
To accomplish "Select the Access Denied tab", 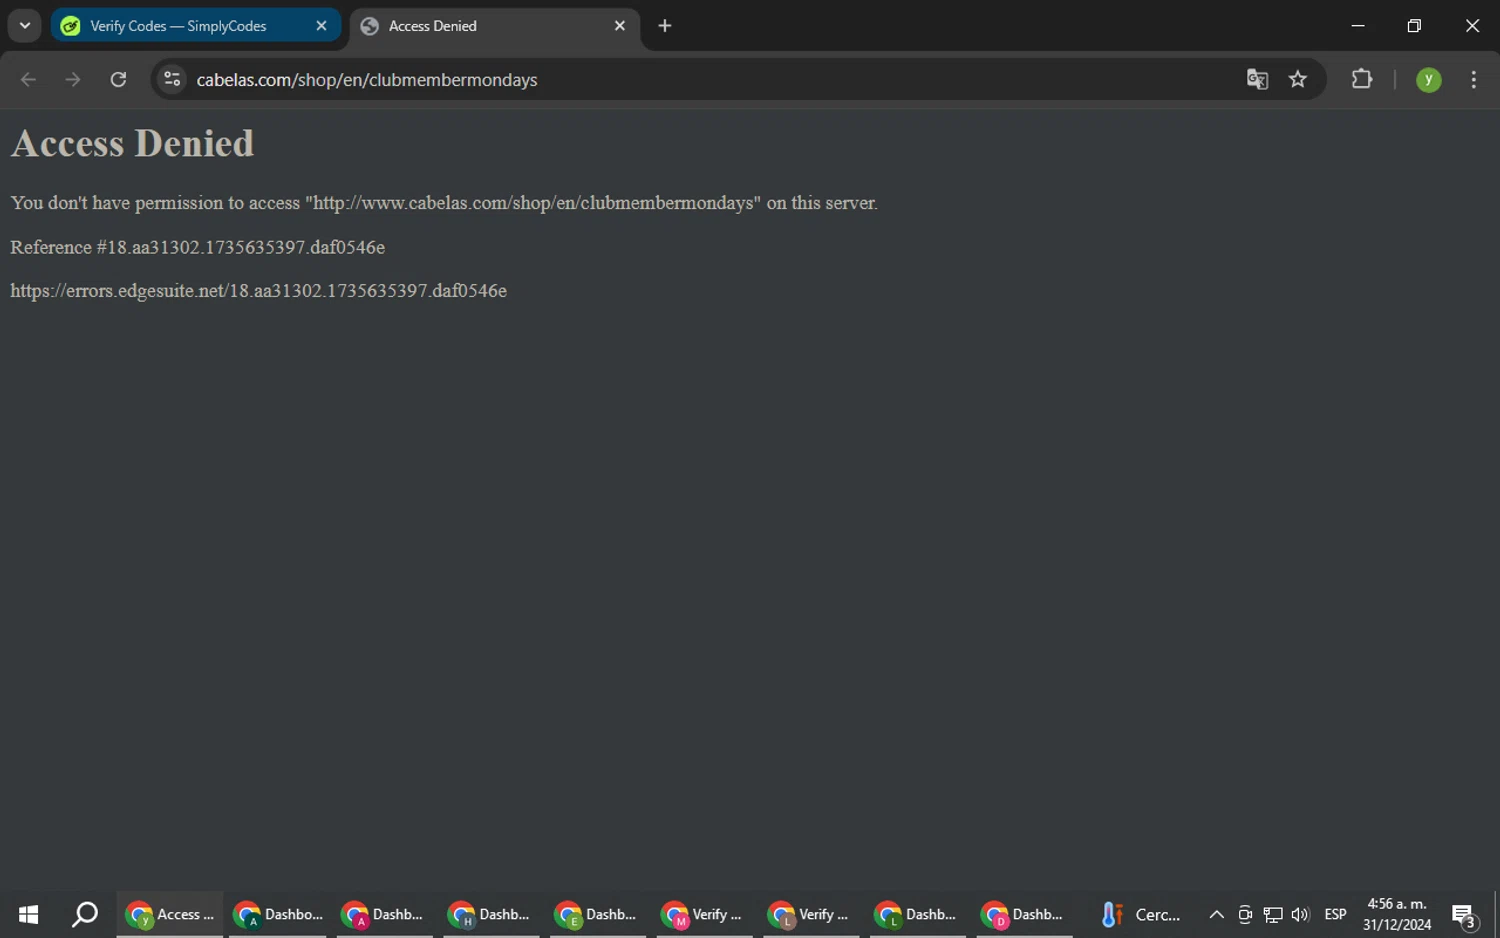I will [x=494, y=26].
